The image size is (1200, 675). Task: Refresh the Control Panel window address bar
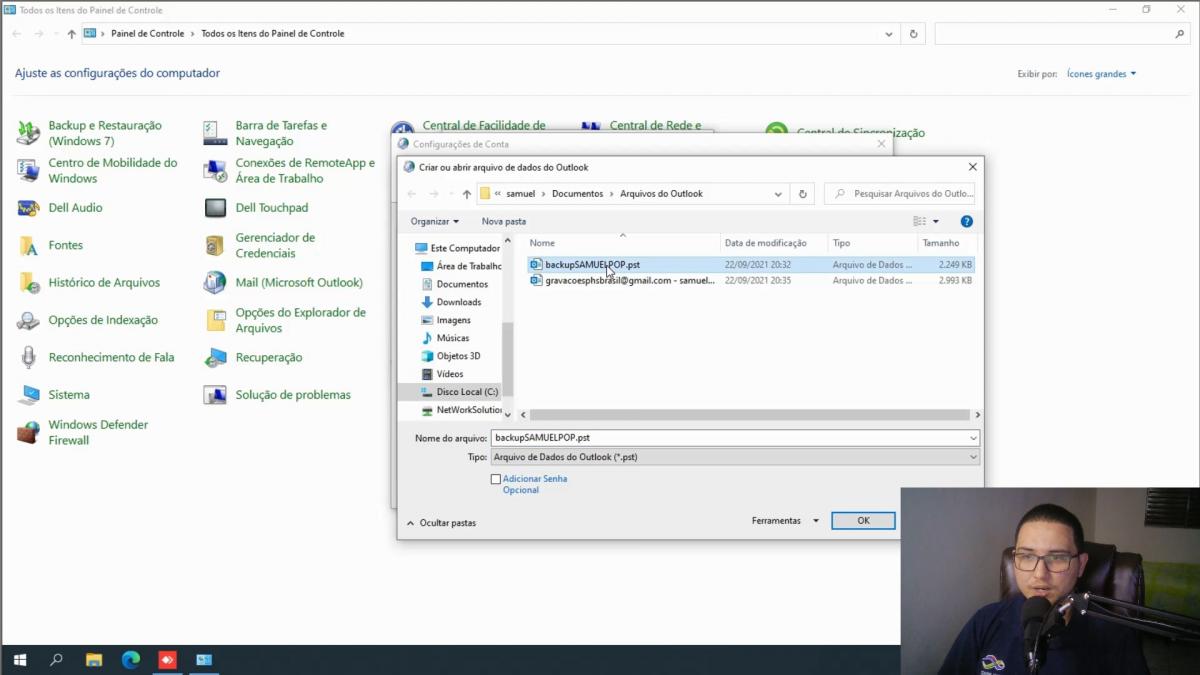(913, 33)
